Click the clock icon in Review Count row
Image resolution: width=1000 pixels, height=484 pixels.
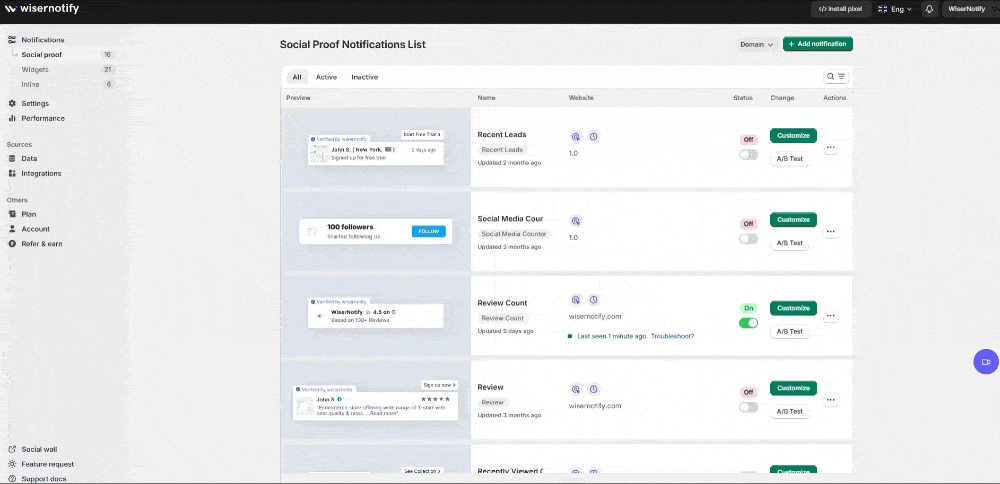pos(594,300)
